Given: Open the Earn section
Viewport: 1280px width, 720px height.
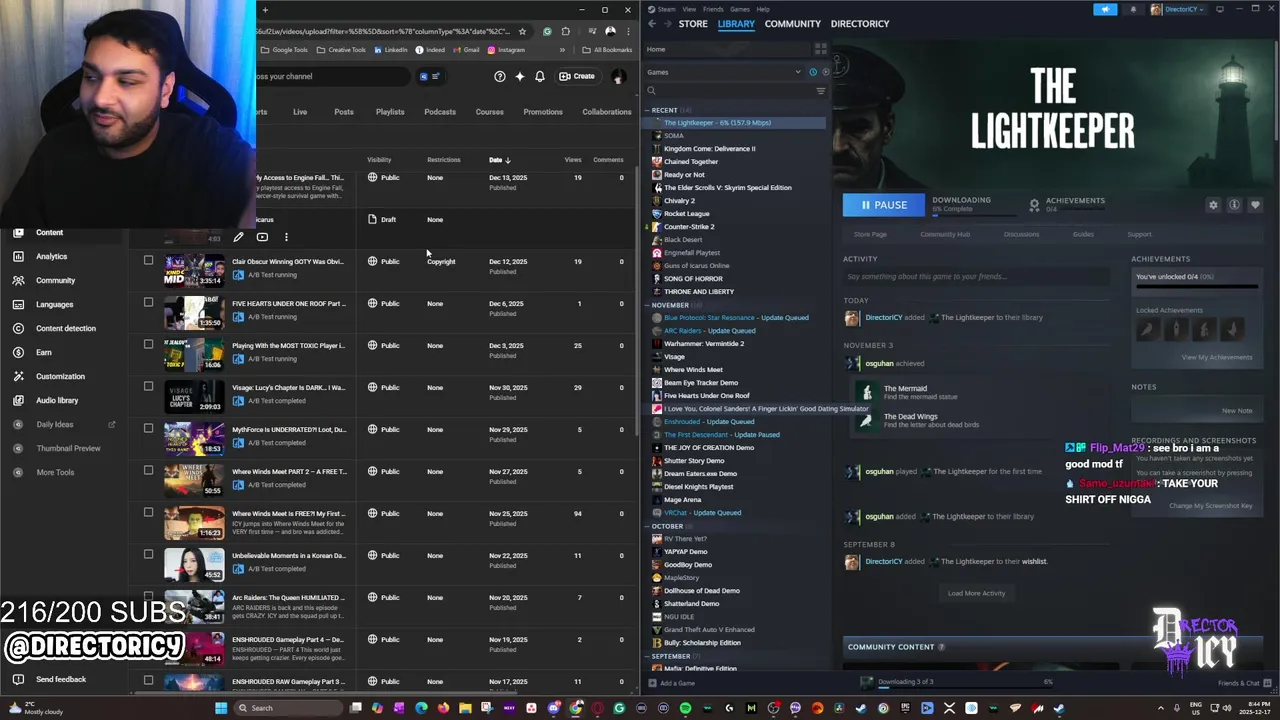Looking at the screenshot, I should (44, 352).
